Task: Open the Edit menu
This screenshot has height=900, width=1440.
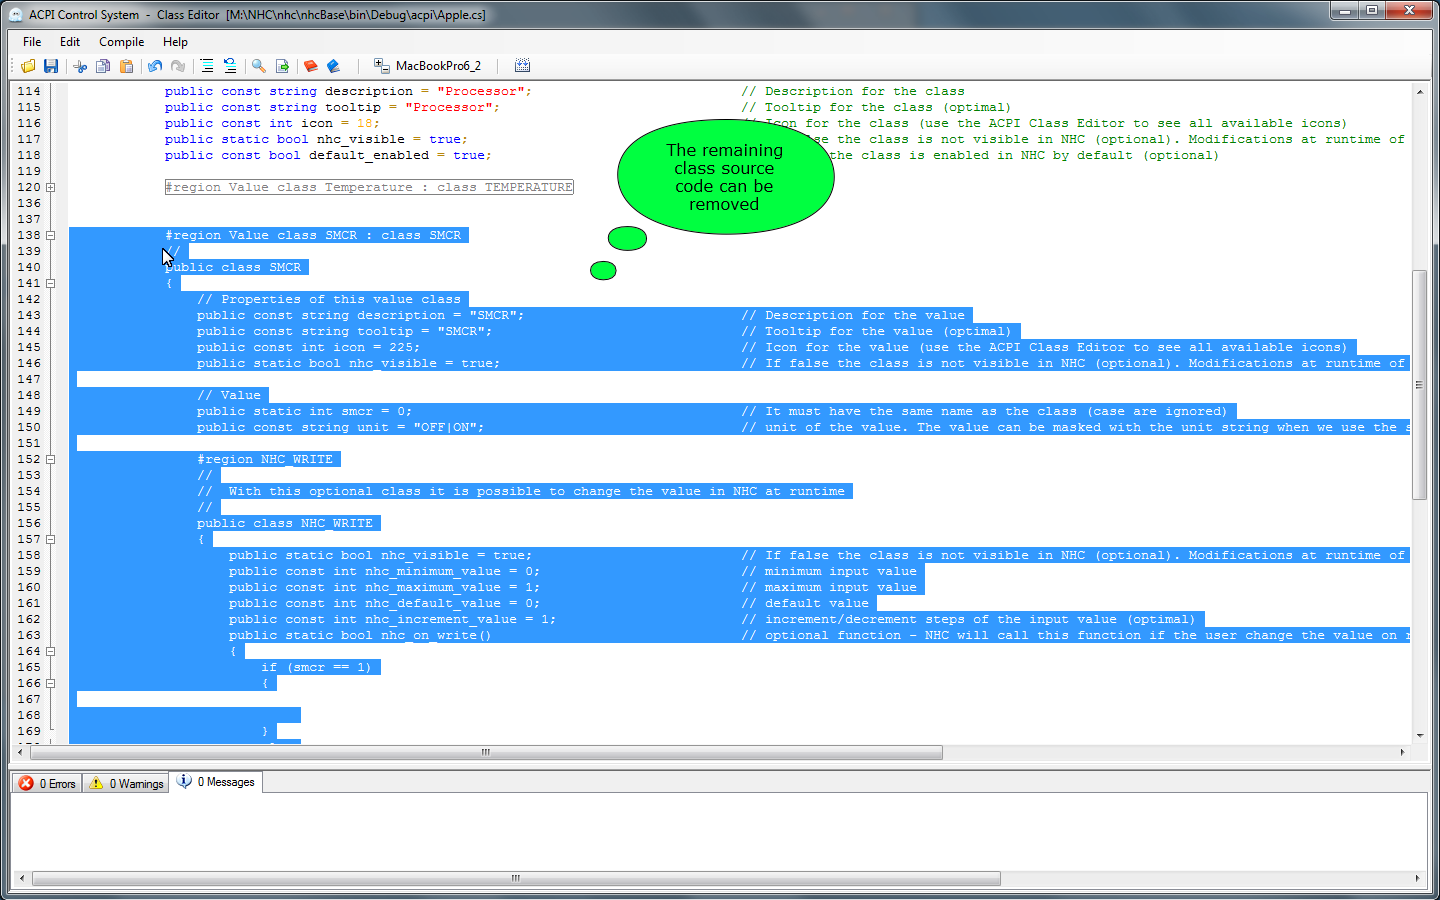Action: click(70, 42)
